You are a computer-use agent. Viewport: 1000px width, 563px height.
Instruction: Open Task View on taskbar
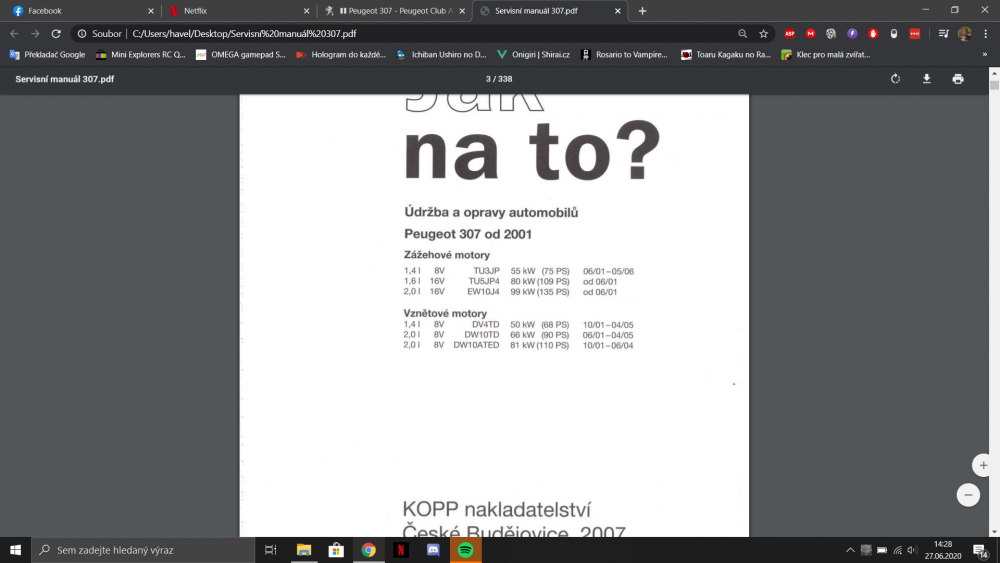(x=270, y=550)
